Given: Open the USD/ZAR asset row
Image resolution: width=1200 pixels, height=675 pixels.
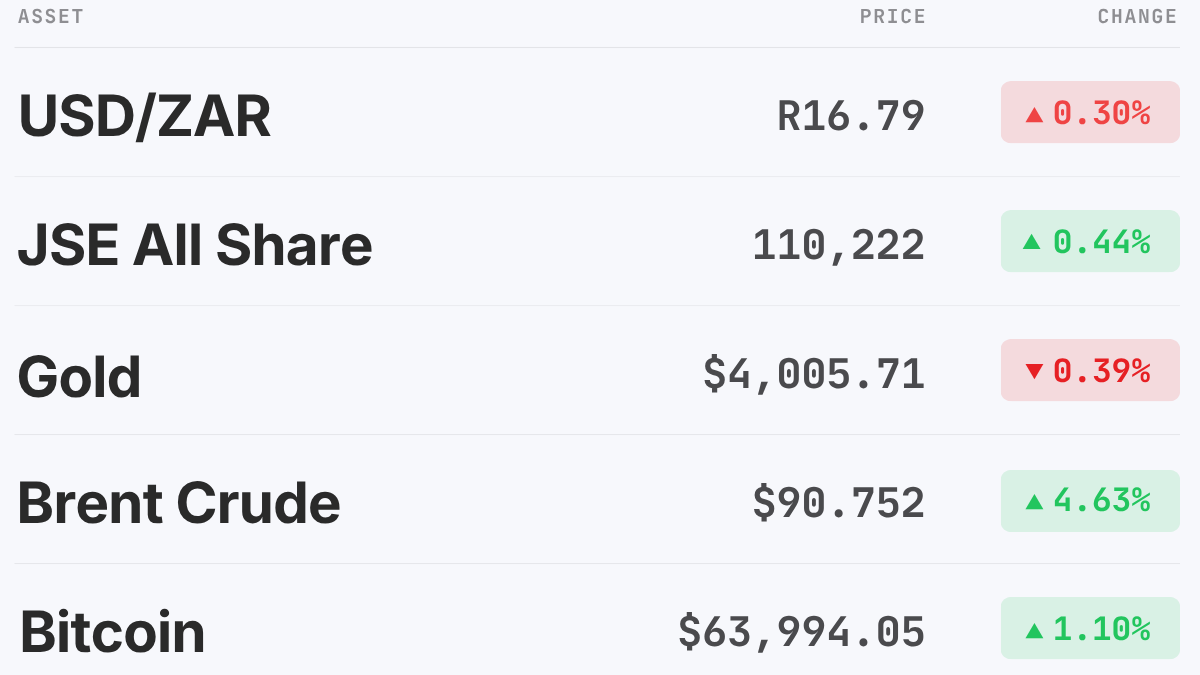Looking at the screenshot, I should click(598, 113).
